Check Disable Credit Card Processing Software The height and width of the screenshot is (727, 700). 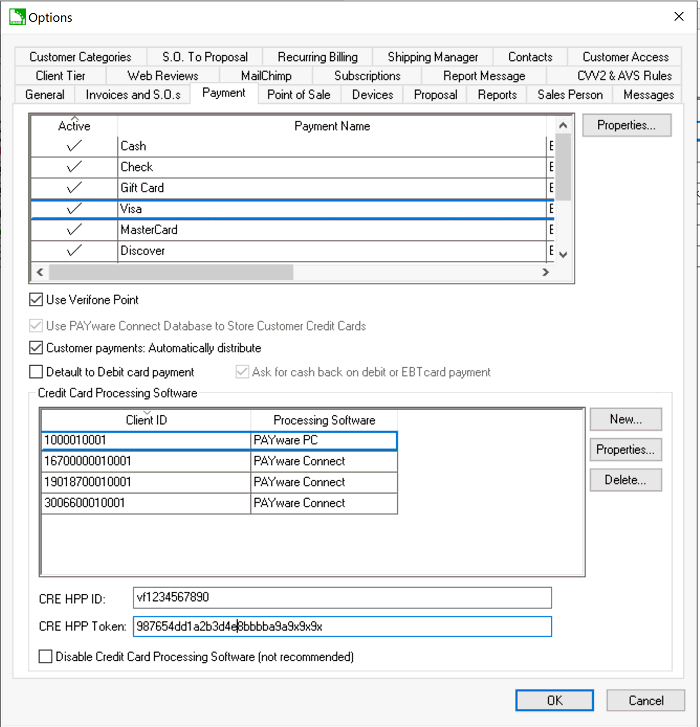[45, 657]
